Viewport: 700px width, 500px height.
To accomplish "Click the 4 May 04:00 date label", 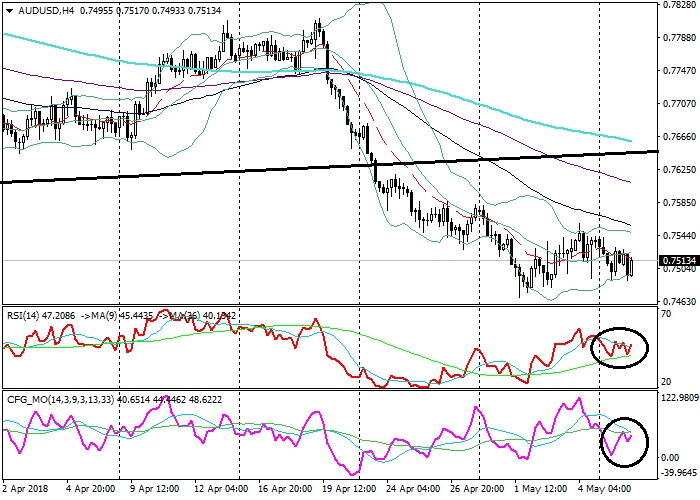I will [607, 489].
